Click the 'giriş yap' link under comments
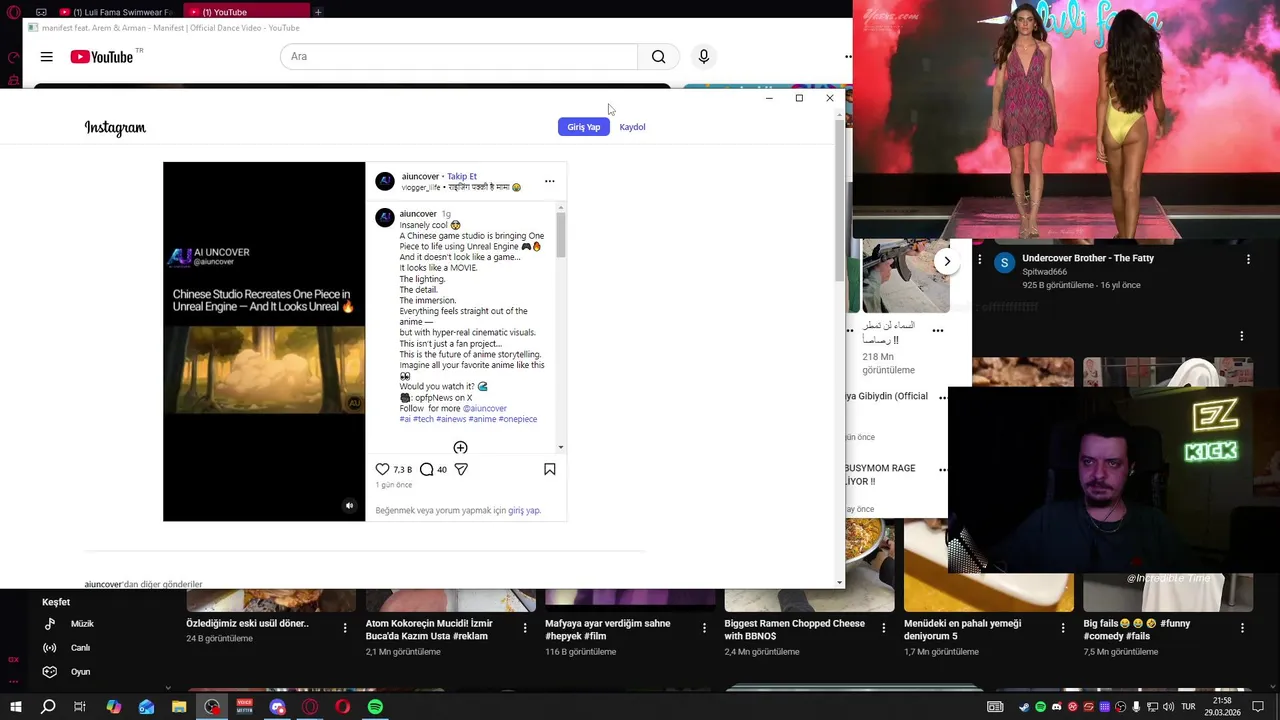Viewport: 1280px width, 720px height. pyautogui.click(x=524, y=510)
